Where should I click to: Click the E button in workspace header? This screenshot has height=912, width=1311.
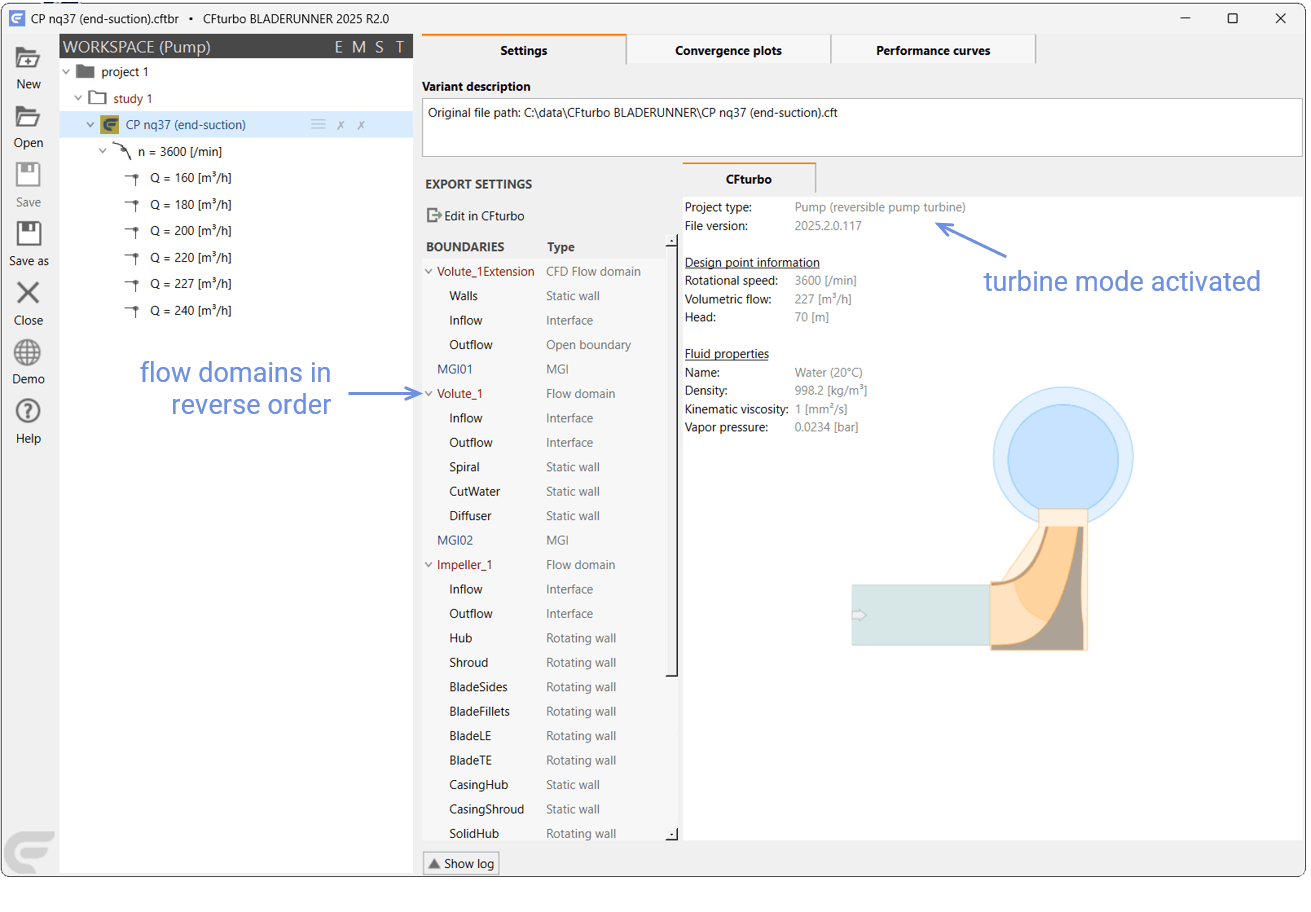tap(339, 47)
